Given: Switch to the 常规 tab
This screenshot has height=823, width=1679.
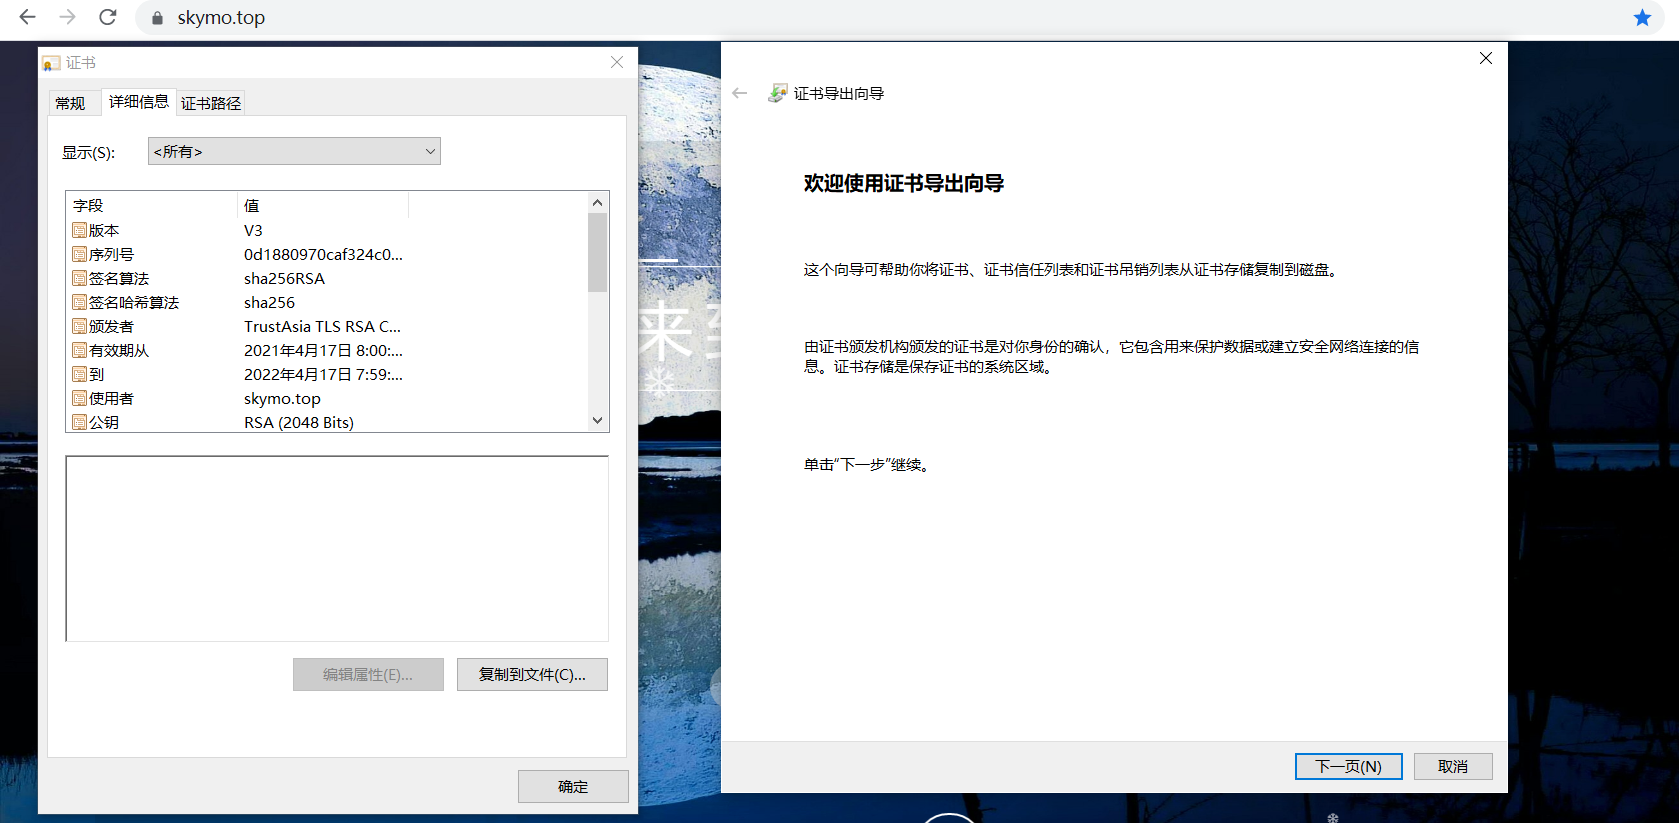Looking at the screenshot, I should pyautogui.click(x=70, y=103).
